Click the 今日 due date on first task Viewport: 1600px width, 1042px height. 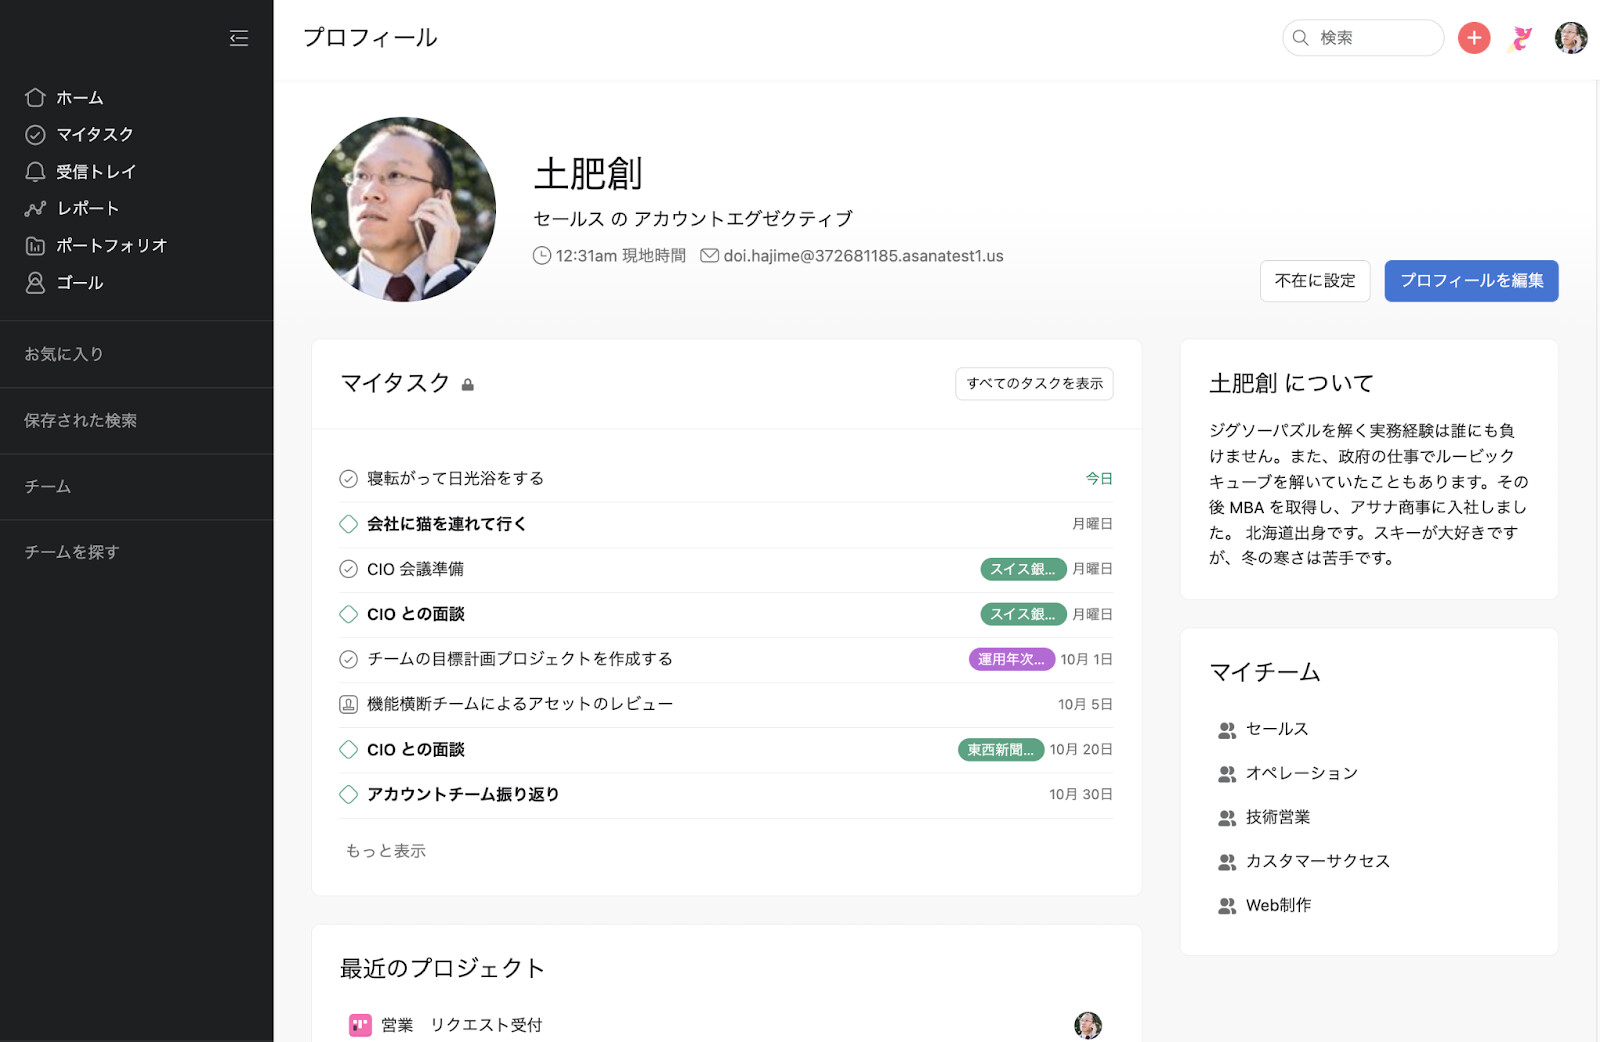pyautogui.click(x=1099, y=479)
